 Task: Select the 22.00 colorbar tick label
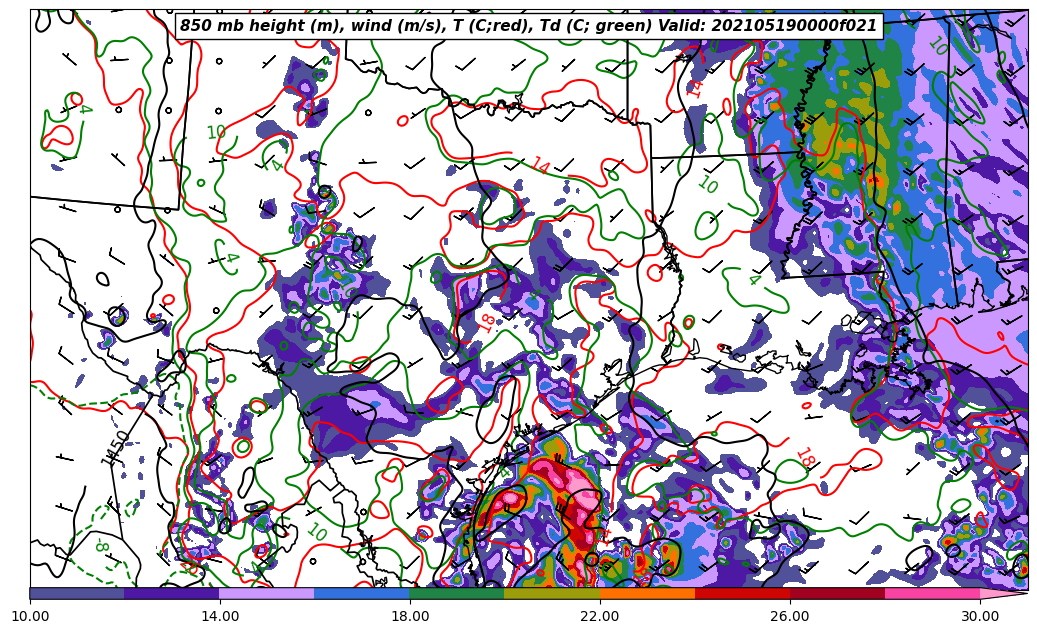600,616
